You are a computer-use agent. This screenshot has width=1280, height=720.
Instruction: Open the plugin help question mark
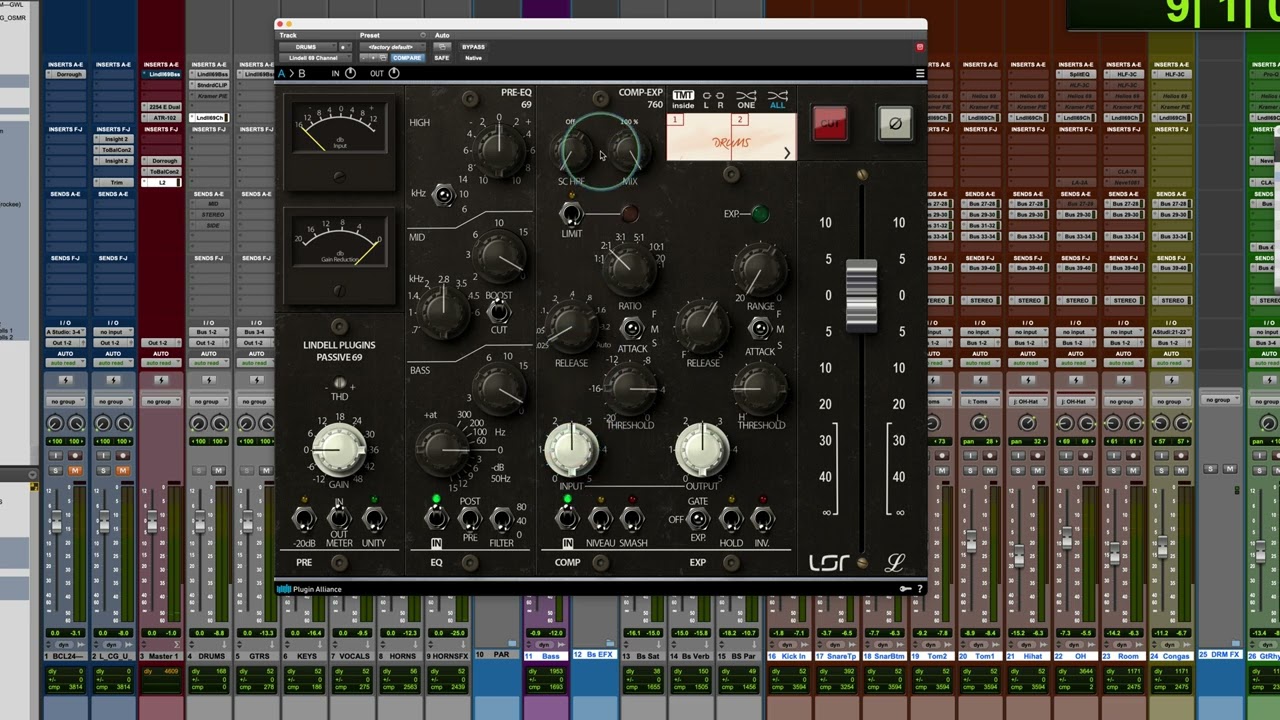tap(920, 589)
